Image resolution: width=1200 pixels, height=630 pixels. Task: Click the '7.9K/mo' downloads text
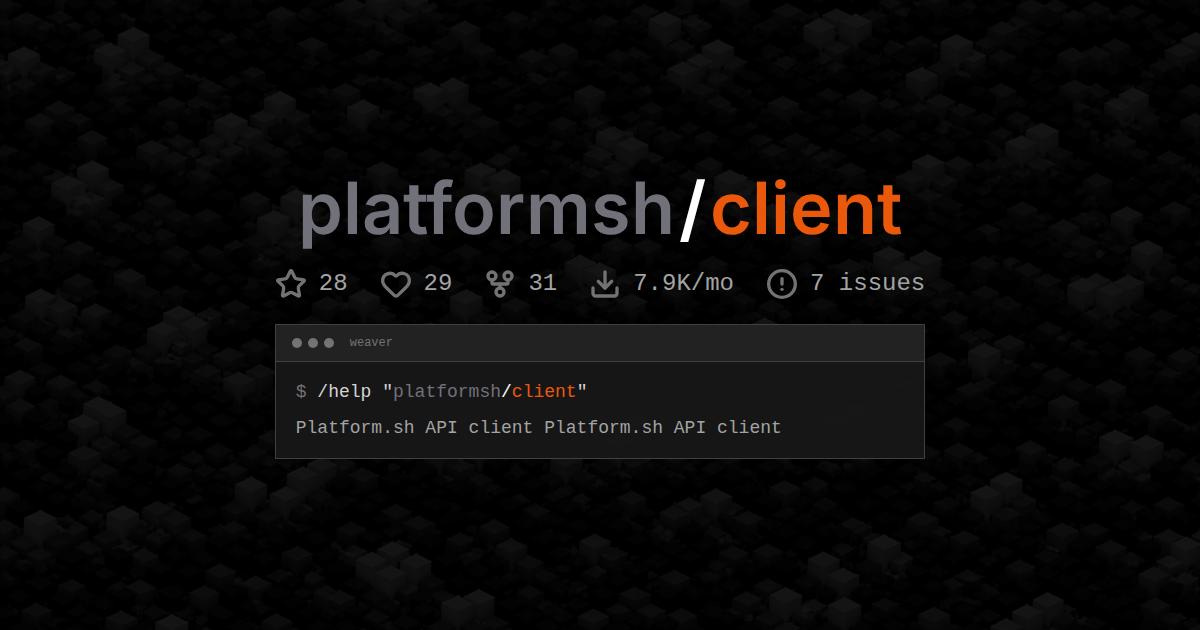point(684,283)
